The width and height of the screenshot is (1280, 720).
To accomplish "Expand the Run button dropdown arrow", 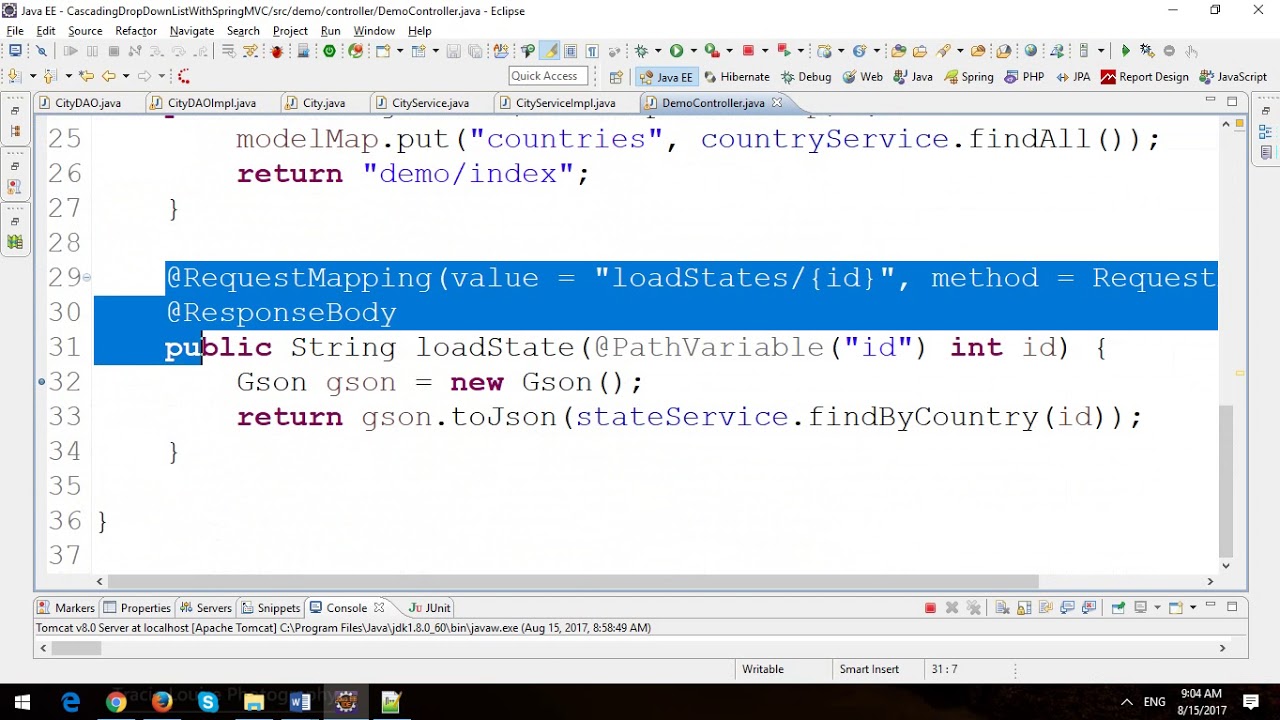I will click(x=693, y=51).
